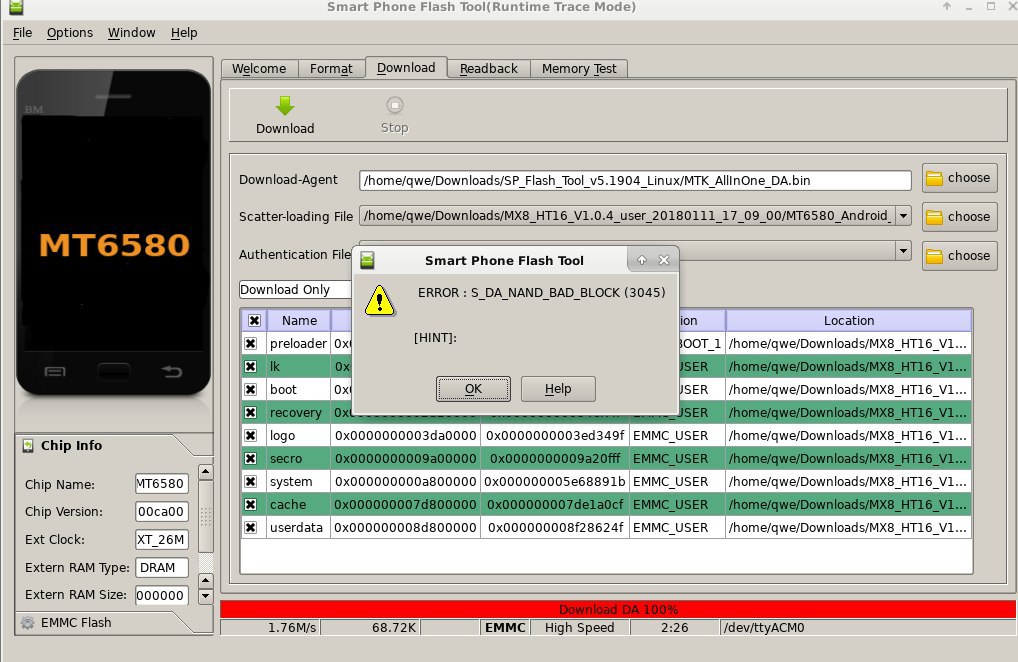Click folder icon for Authentication File choose
1018x662 pixels.
(x=934, y=256)
